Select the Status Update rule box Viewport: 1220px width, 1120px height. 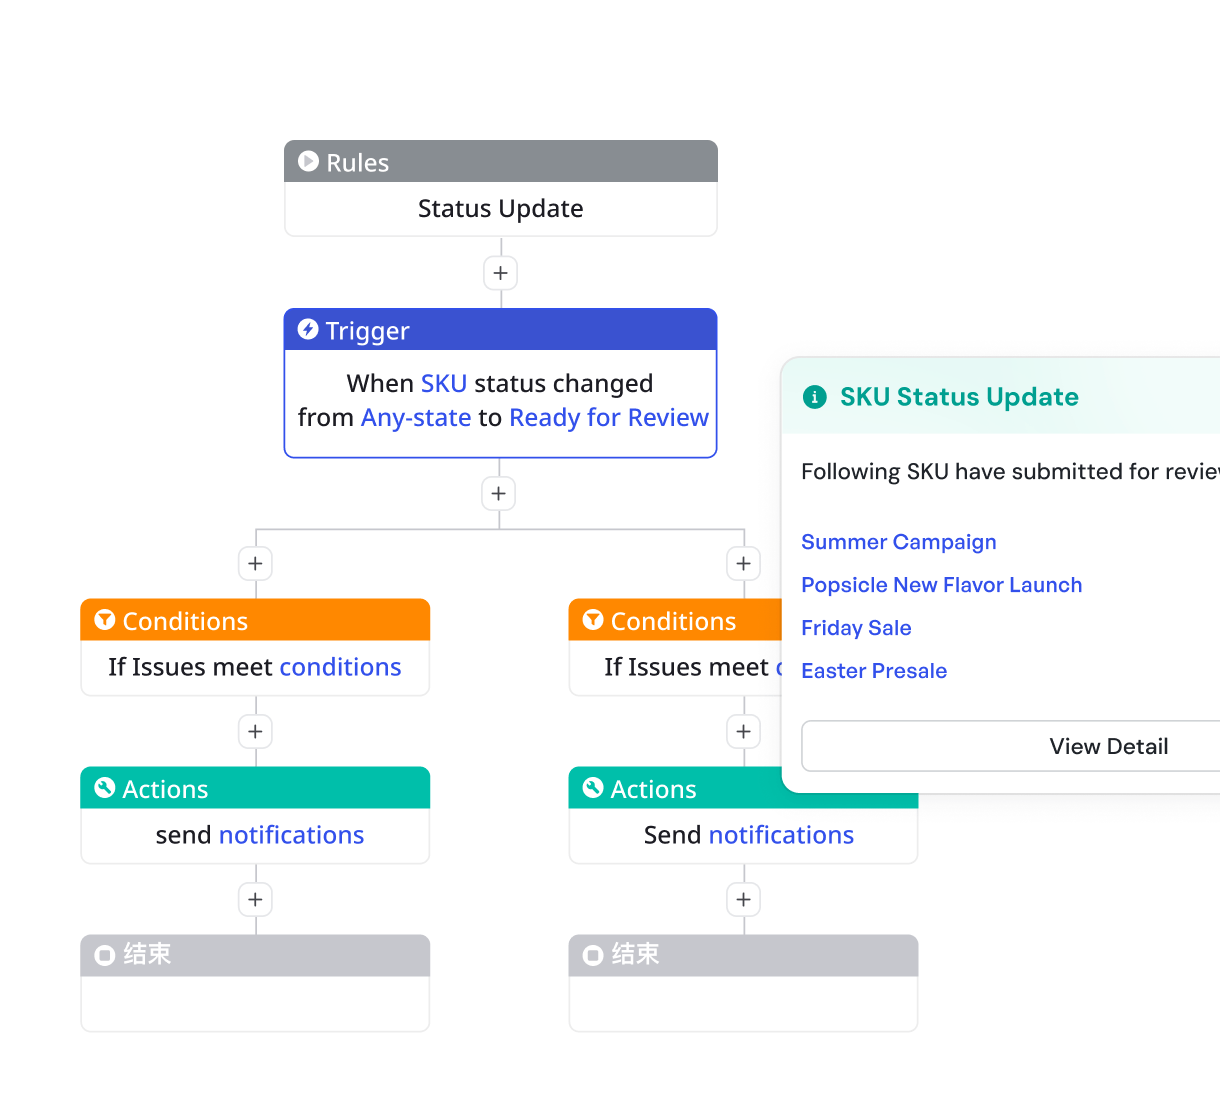pyautogui.click(x=501, y=209)
